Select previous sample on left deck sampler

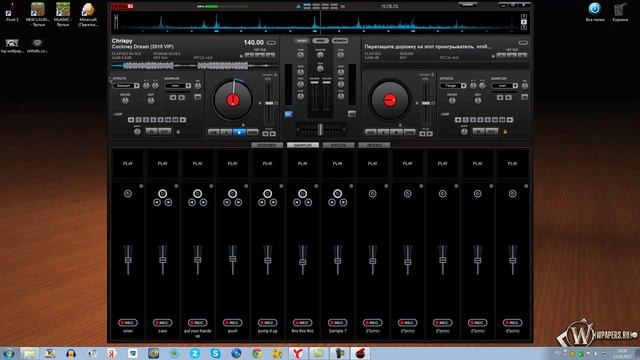tap(173, 98)
